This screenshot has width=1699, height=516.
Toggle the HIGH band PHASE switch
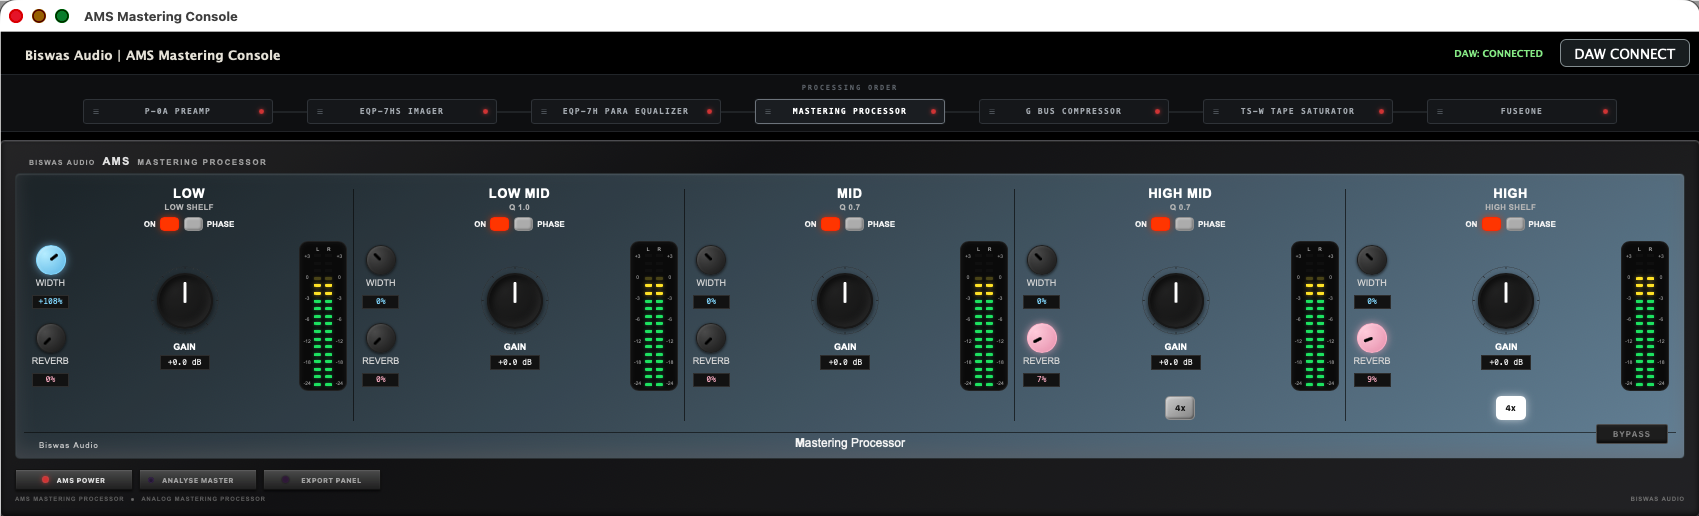click(x=1515, y=224)
